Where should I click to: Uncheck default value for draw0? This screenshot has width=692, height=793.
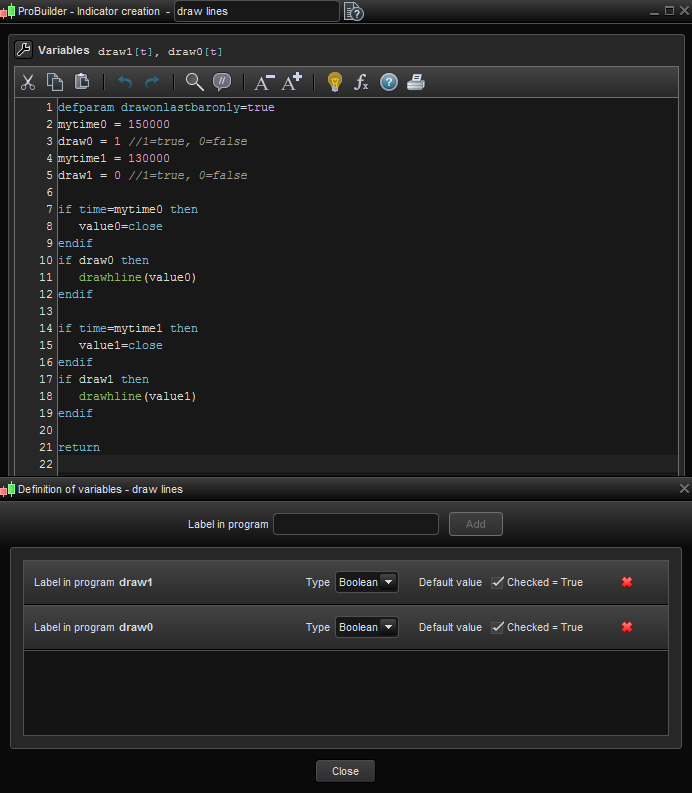(x=497, y=627)
